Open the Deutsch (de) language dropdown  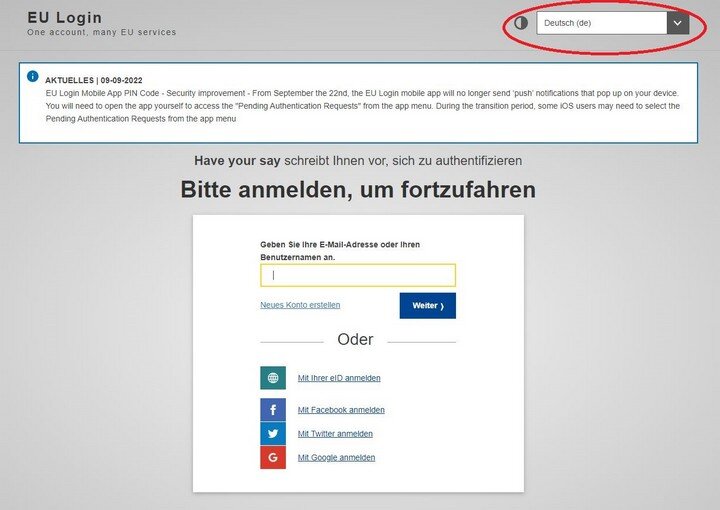pos(601,23)
